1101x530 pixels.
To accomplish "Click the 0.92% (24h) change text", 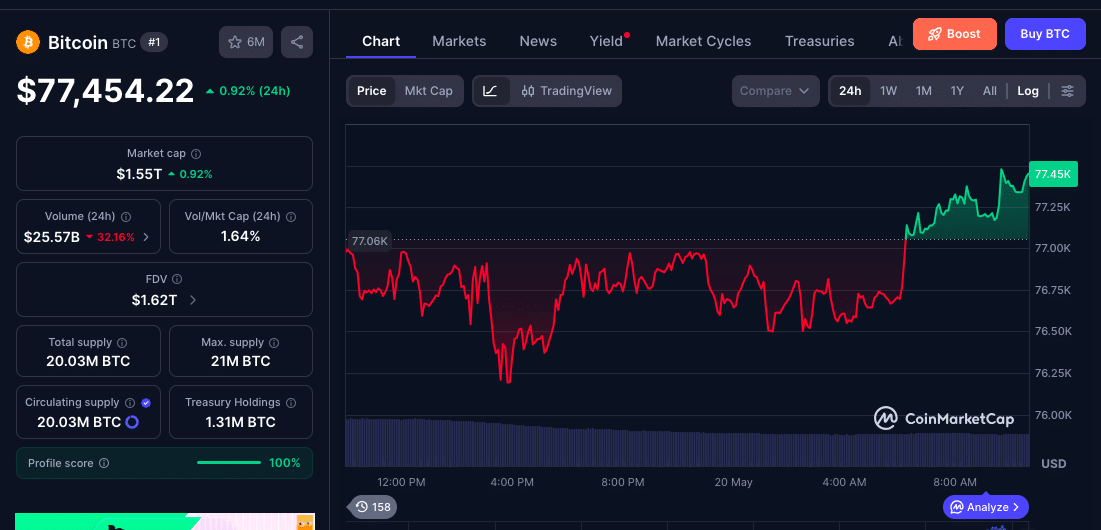I will [249, 91].
